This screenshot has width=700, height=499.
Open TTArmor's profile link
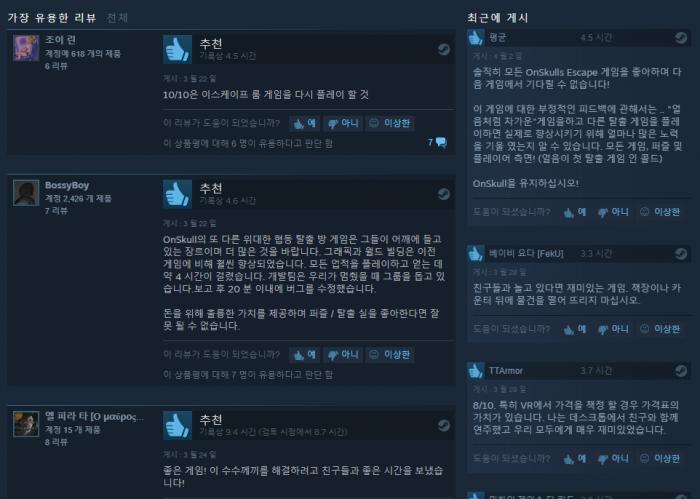(505, 371)
